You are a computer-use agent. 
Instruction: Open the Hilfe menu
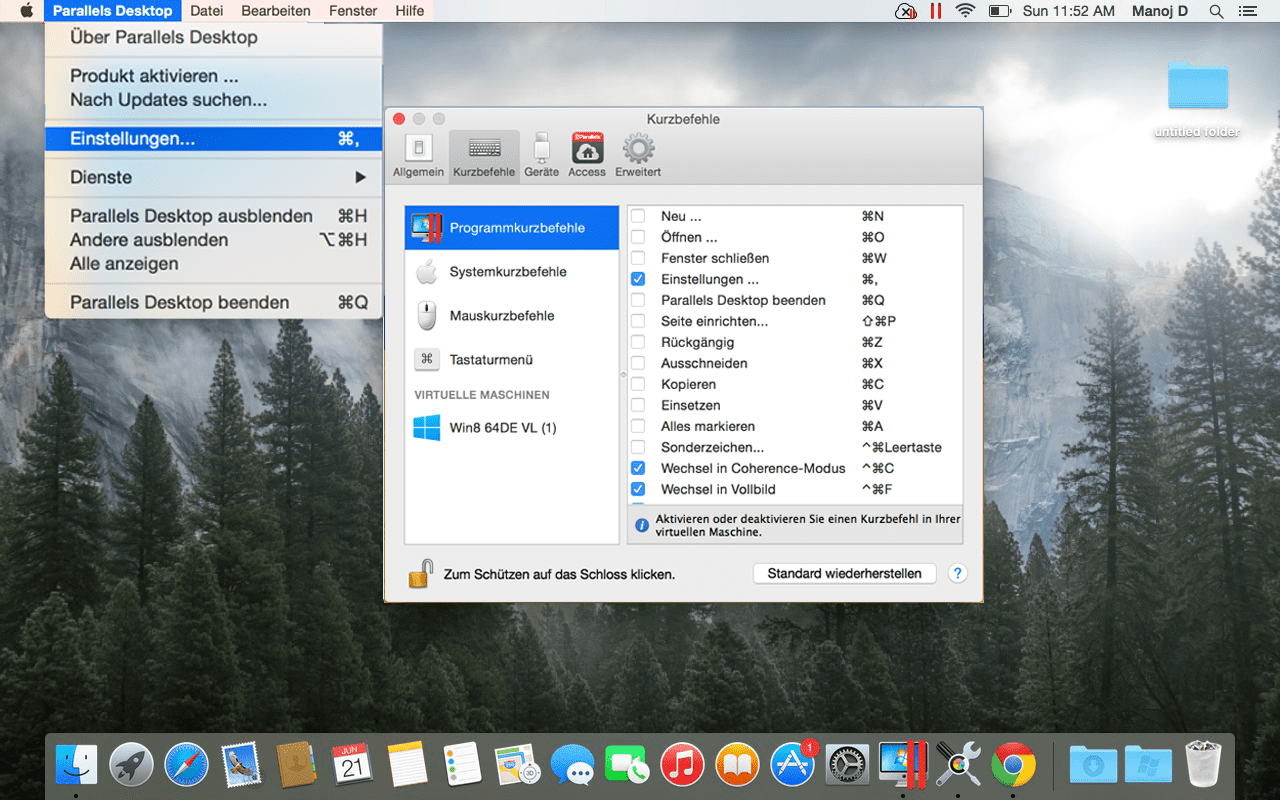(409, 11)
